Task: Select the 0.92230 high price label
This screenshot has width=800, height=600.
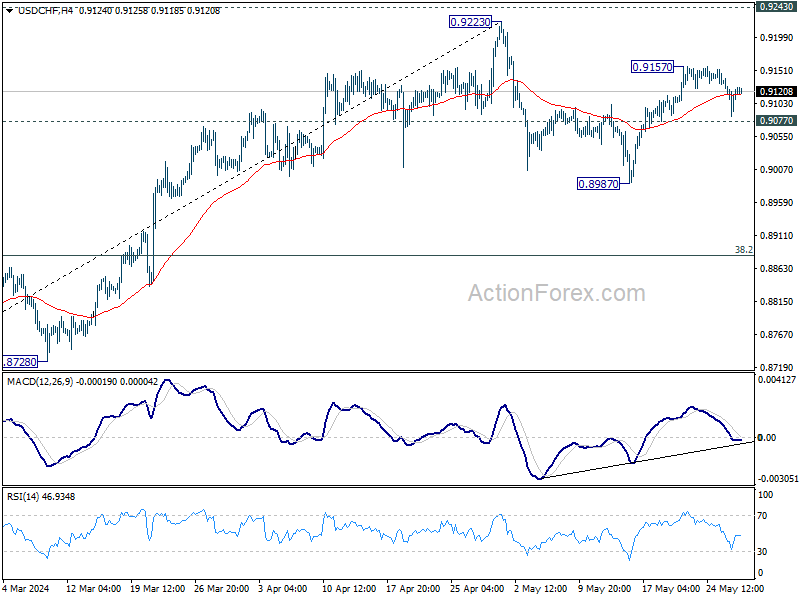Action: (470, 22)
